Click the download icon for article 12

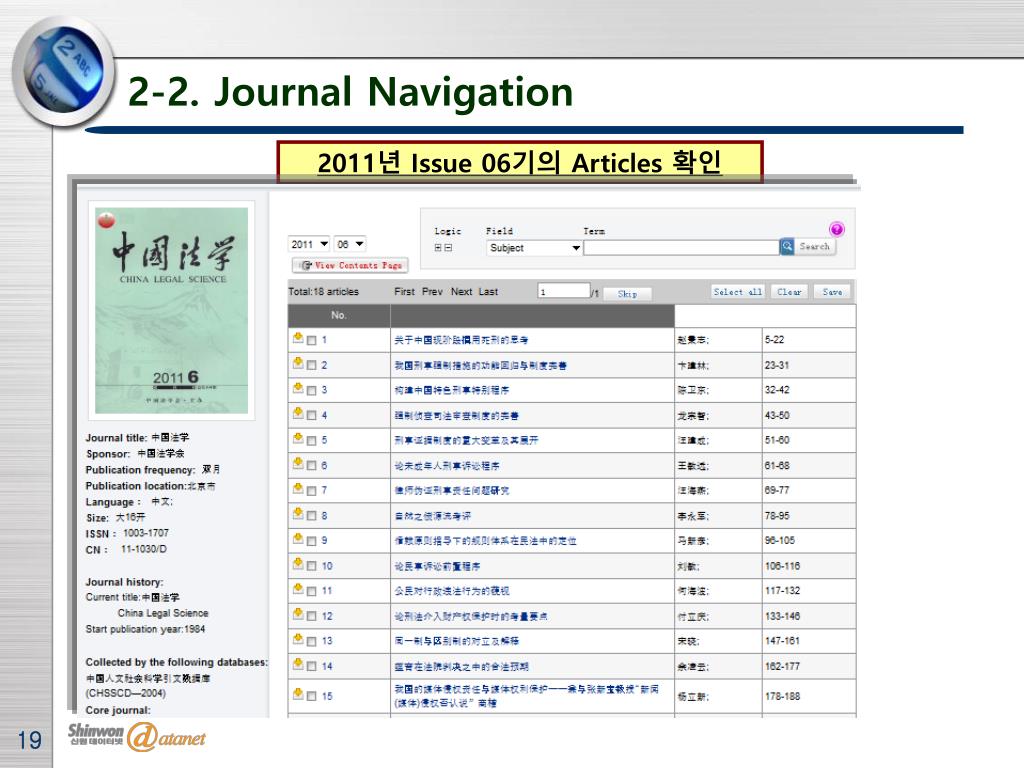297,615
